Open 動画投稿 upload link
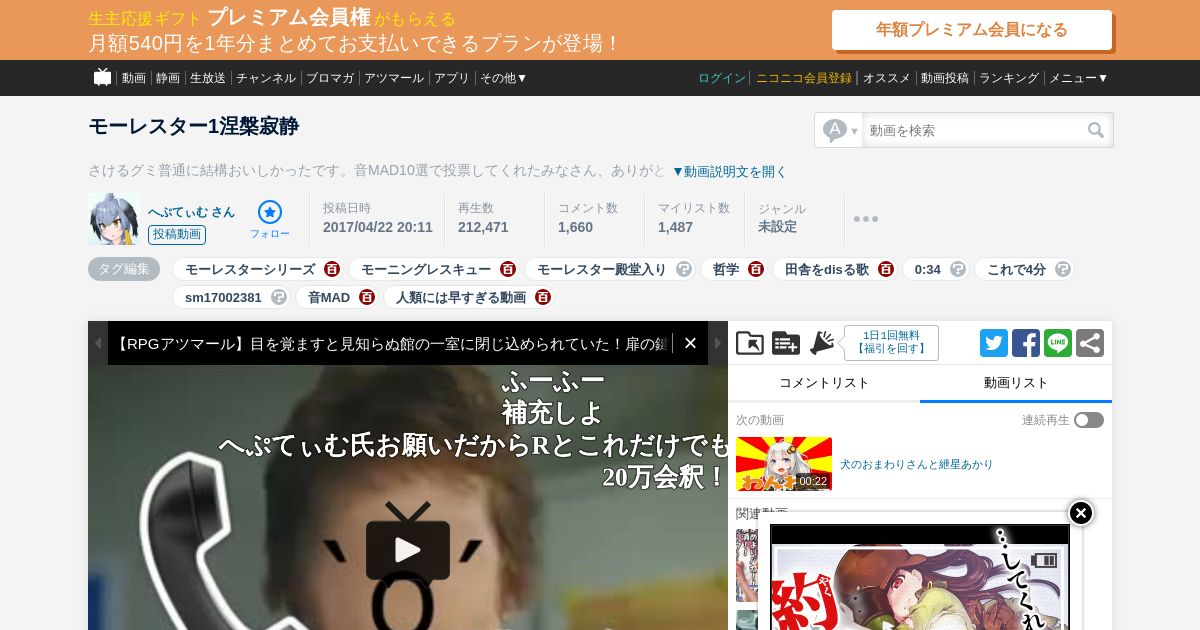1200x630 pixels. click(x=945, y=78)
